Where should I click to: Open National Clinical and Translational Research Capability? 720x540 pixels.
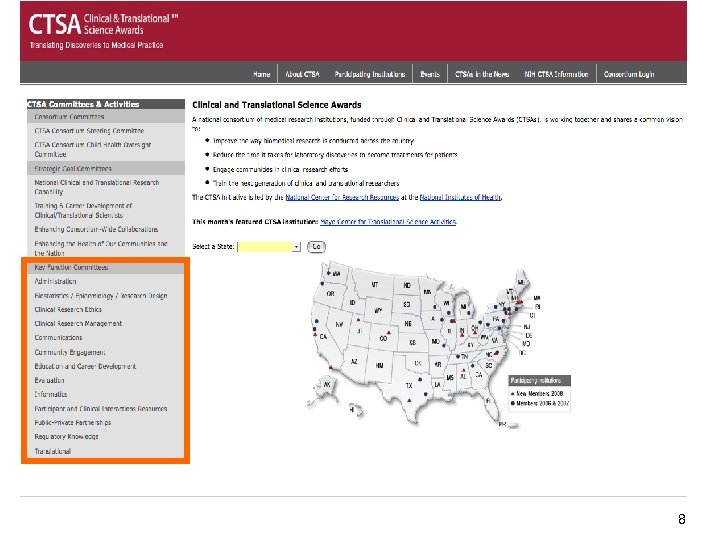coord(96,187)
